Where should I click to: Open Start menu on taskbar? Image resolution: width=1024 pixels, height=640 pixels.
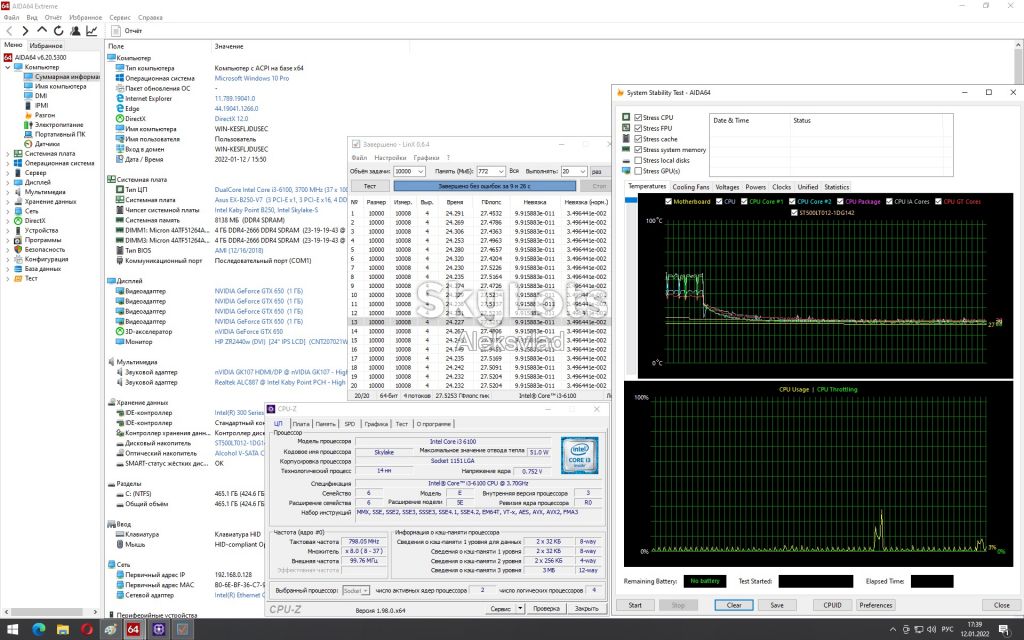pos(12,630)
